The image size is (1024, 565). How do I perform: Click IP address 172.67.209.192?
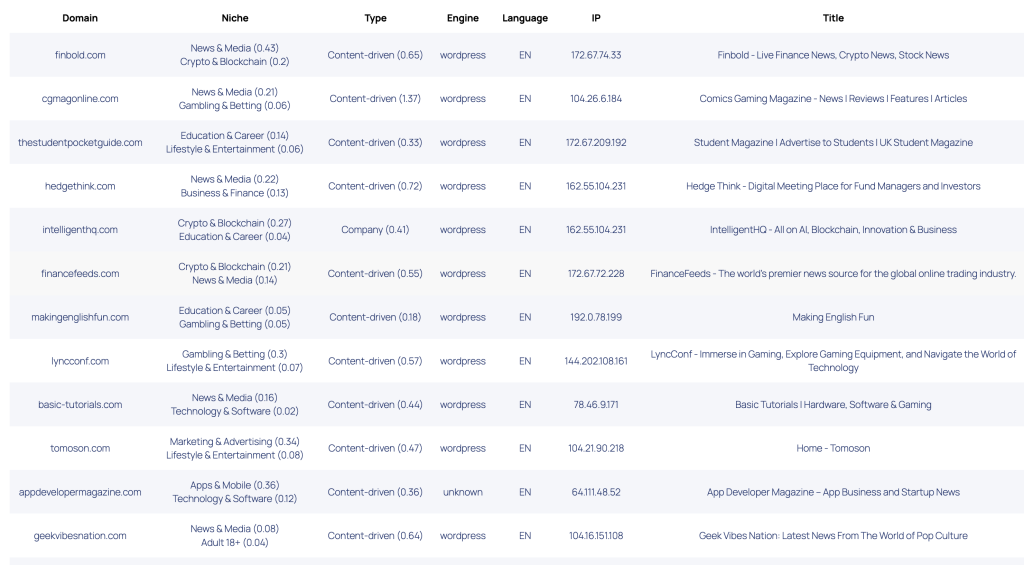[596, 142]
